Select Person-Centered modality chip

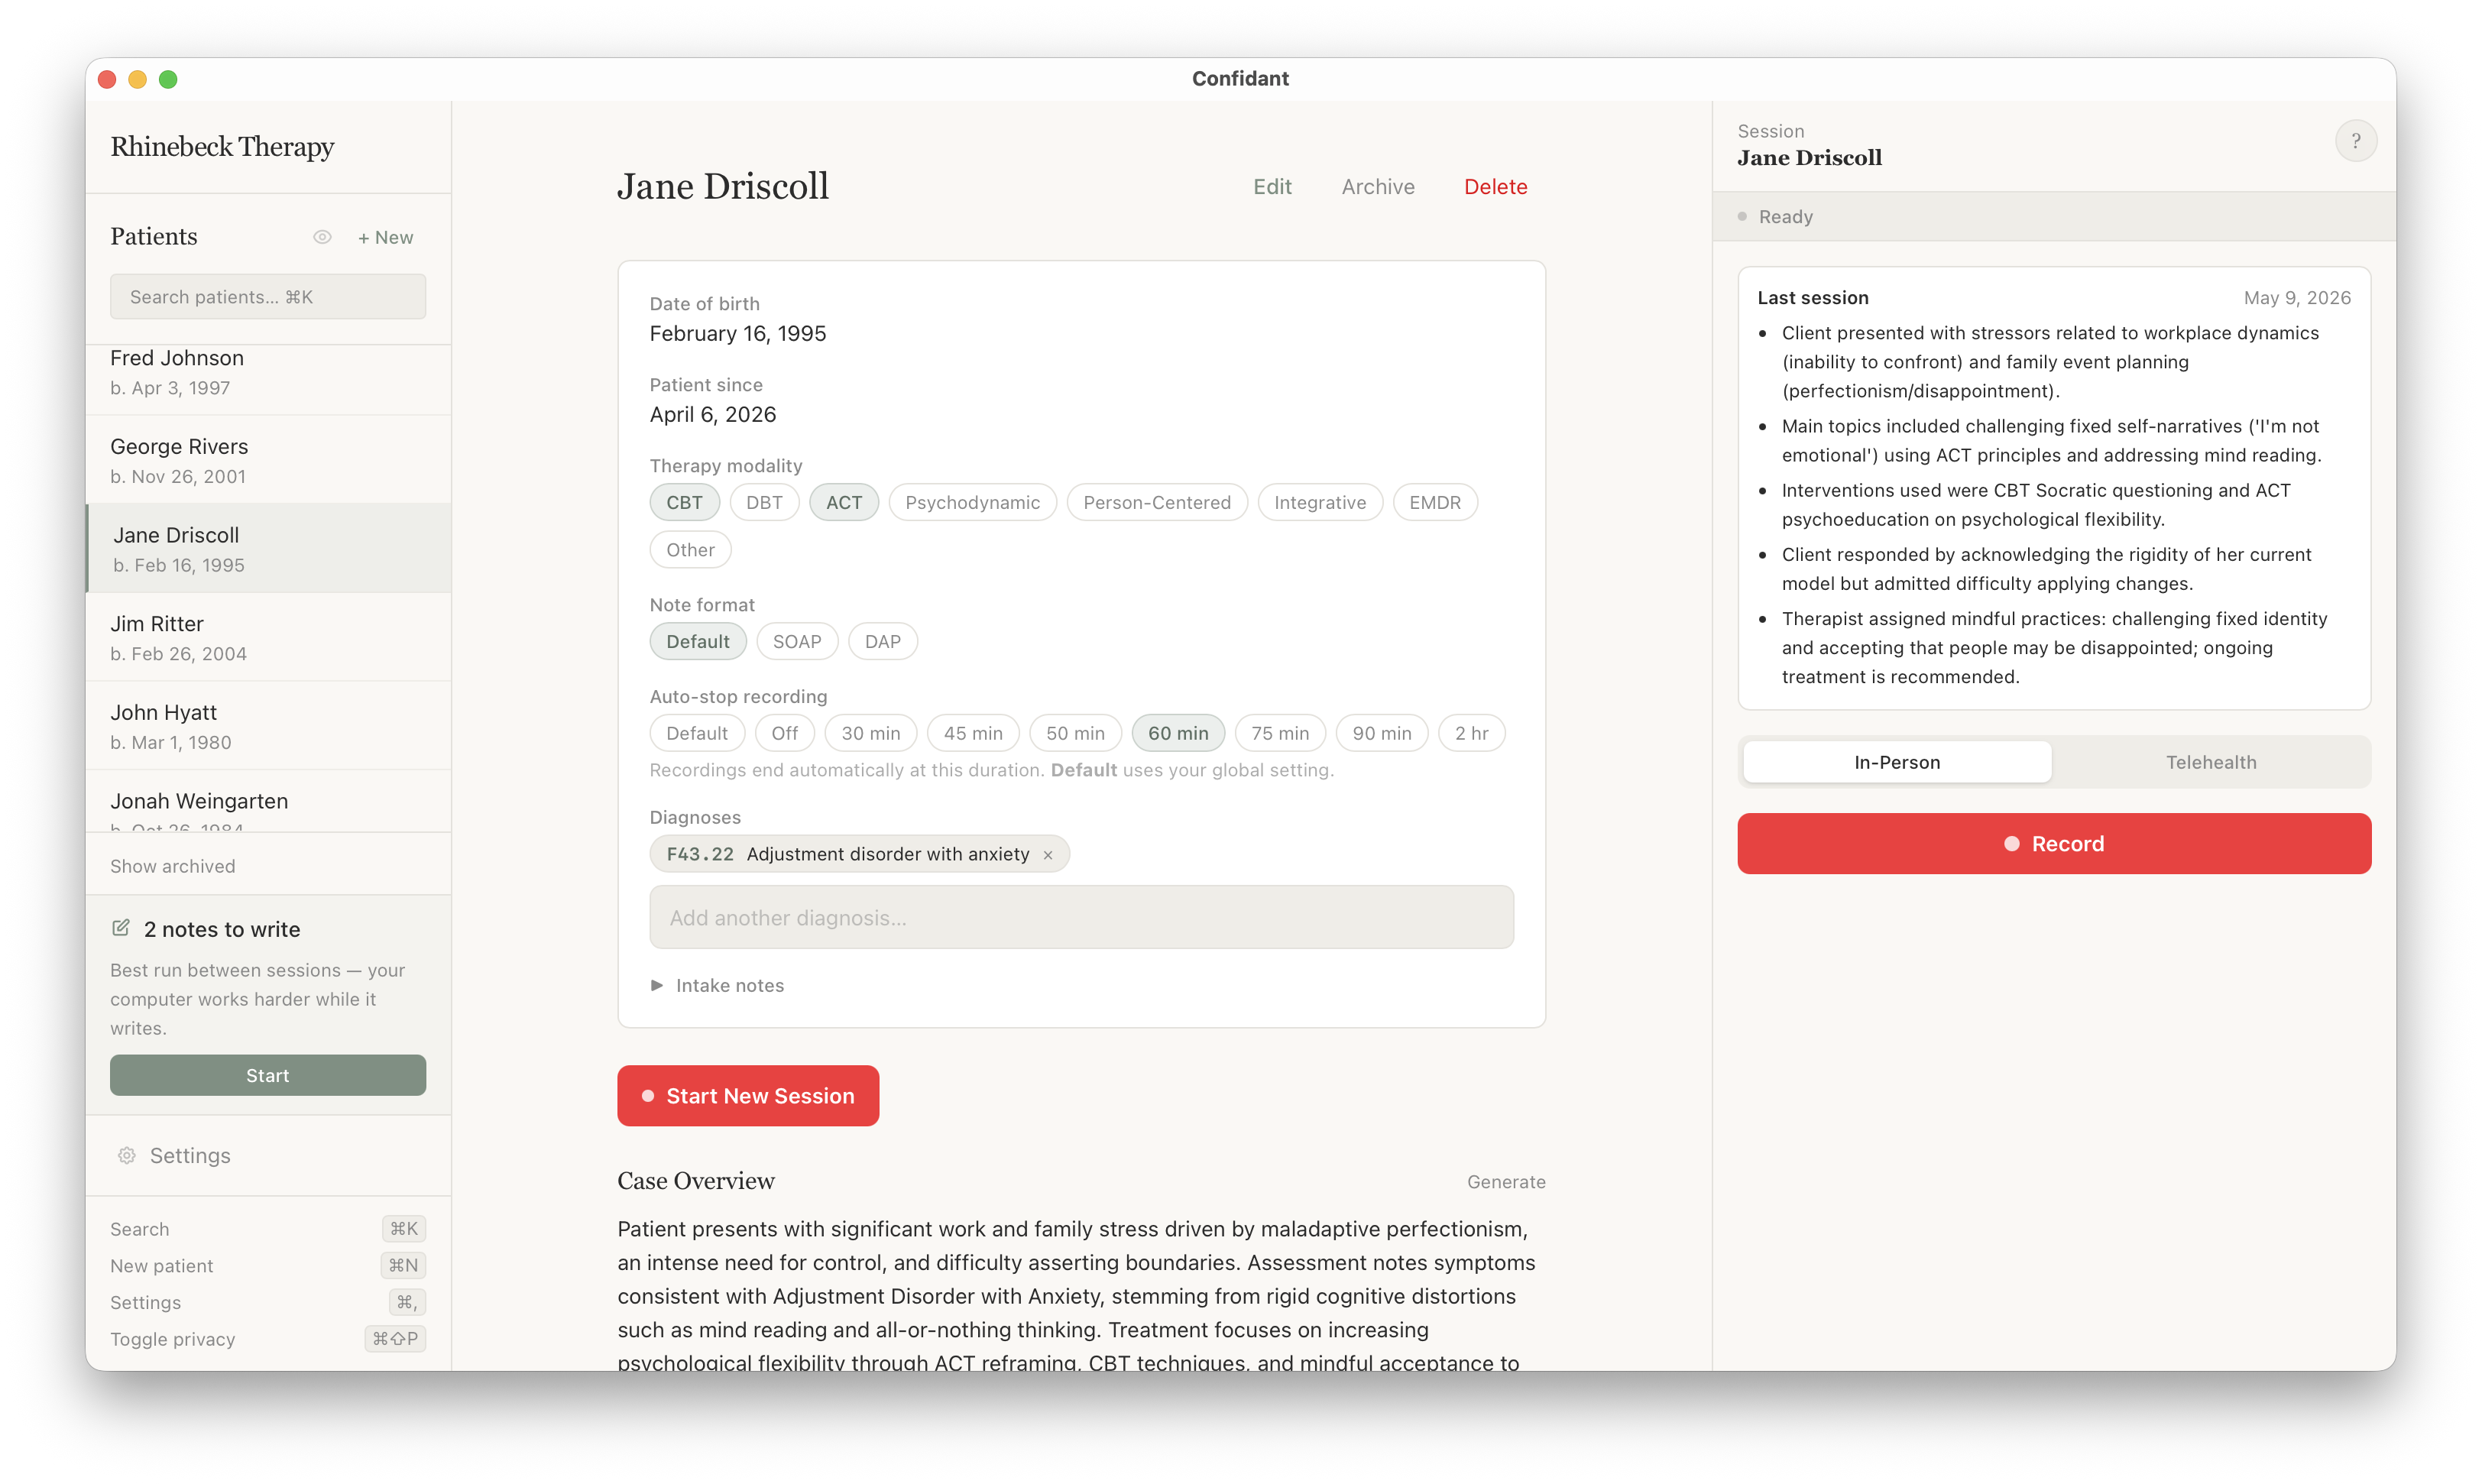(x=1157, y=502)
